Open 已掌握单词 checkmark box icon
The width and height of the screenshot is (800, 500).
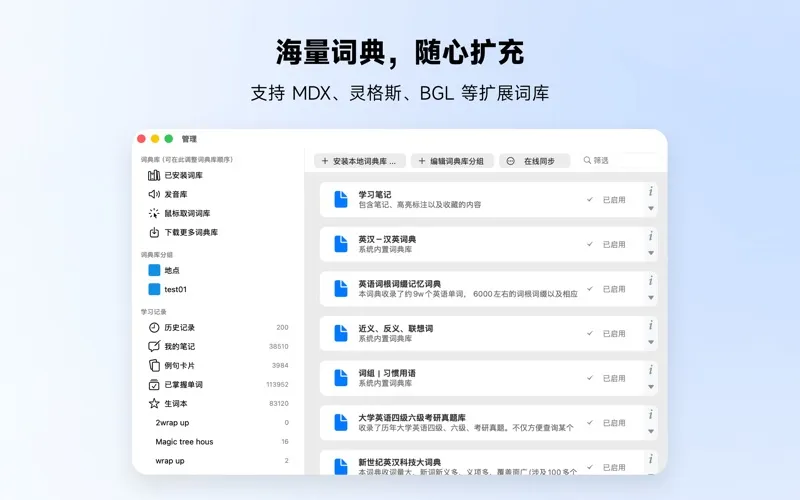click(x=154, y=385)
